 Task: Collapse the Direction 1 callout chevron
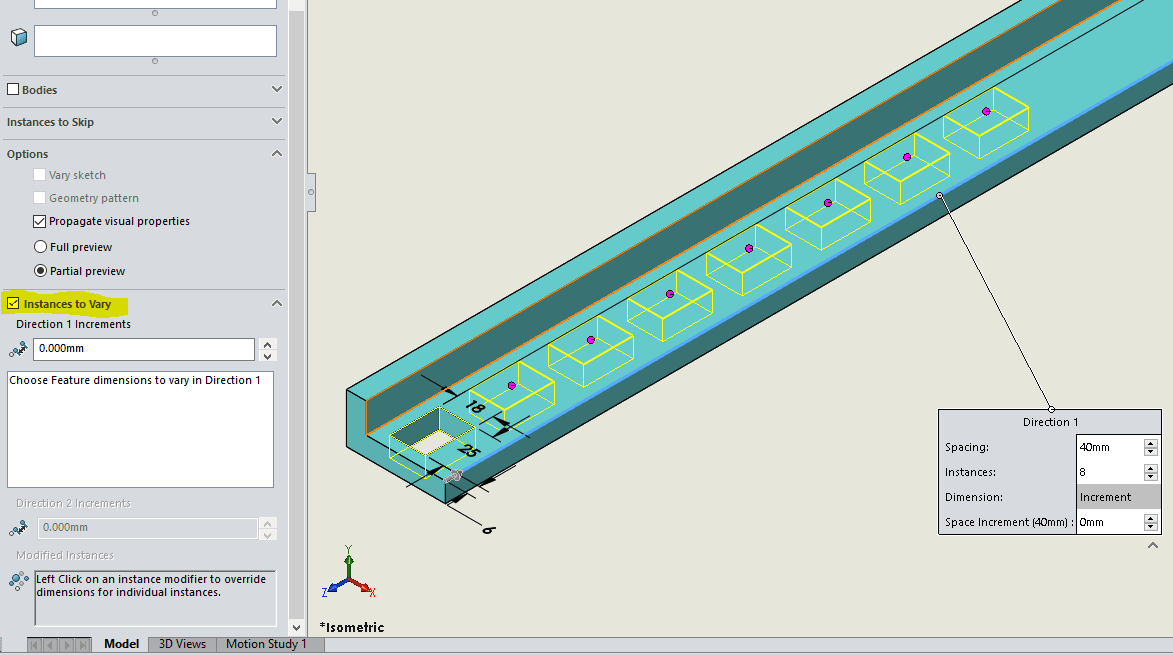tap(1153, 546)
